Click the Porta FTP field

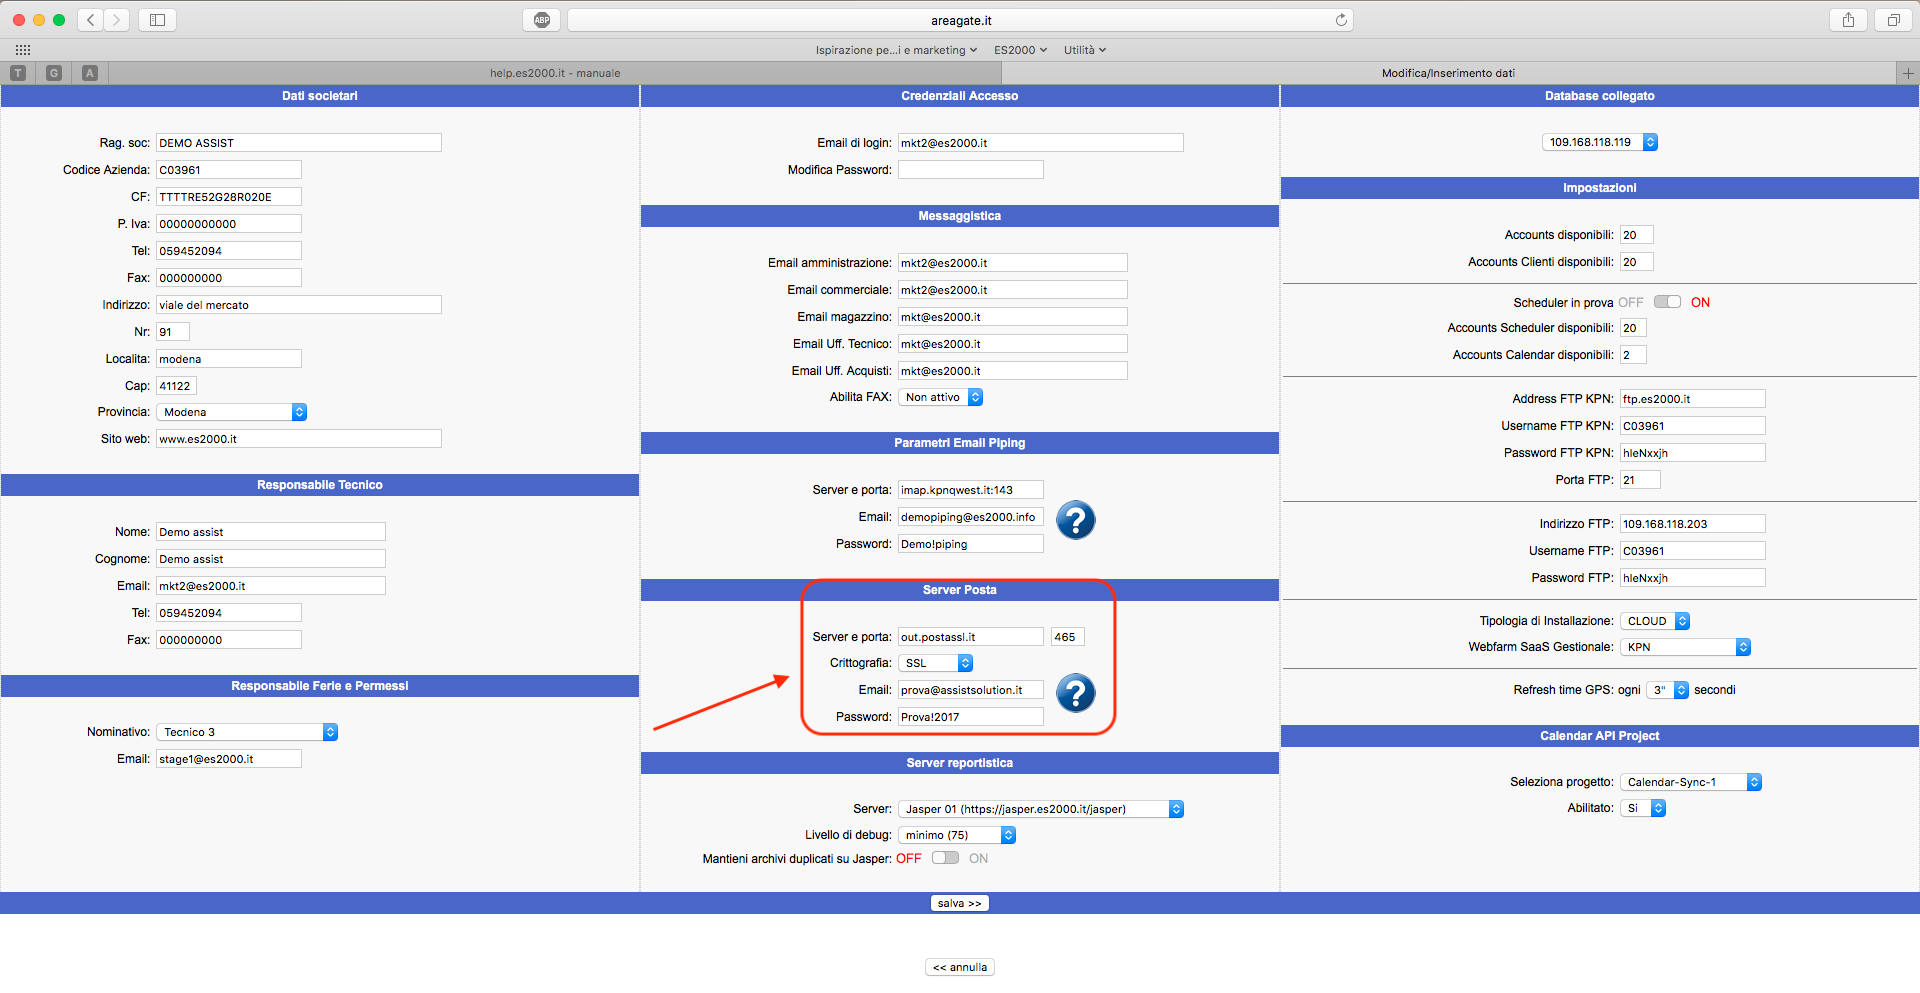pyautogui.click(x=1640, y=480)
